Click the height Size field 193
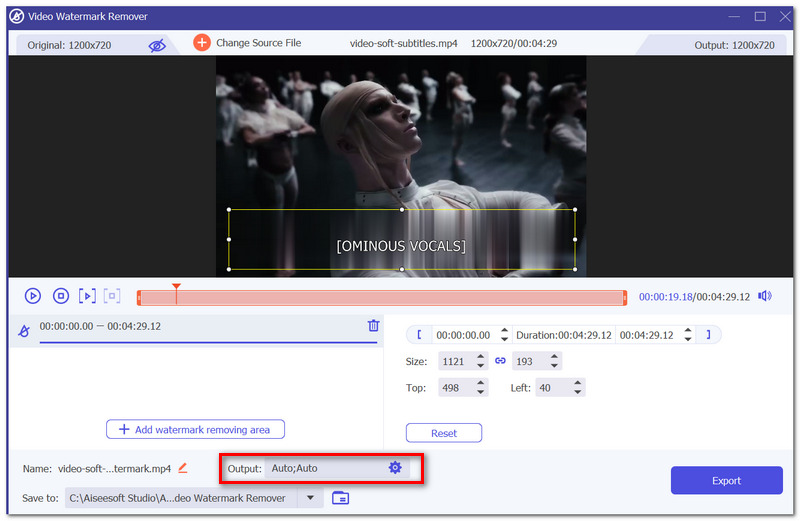800x521 pixels. coord(530,361)
